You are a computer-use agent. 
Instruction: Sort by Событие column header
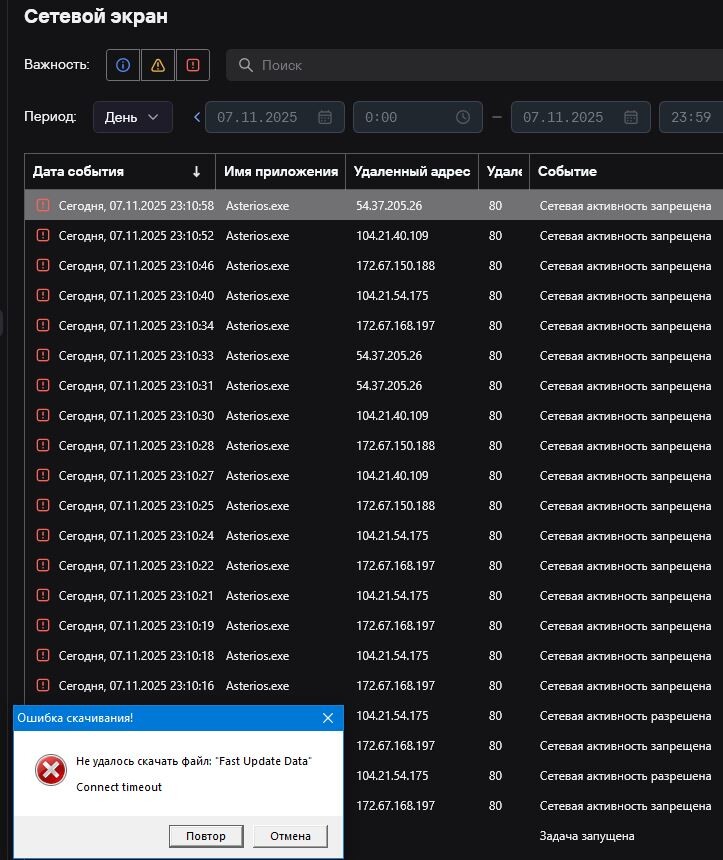(600, 171)
